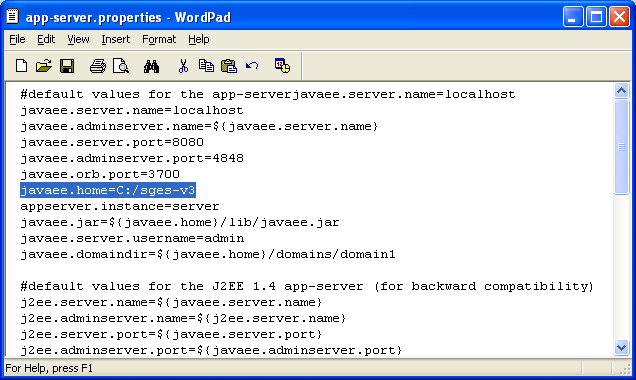636x380 pixels.
Task: Open the Insert menu
Action: tap(116, 39)
